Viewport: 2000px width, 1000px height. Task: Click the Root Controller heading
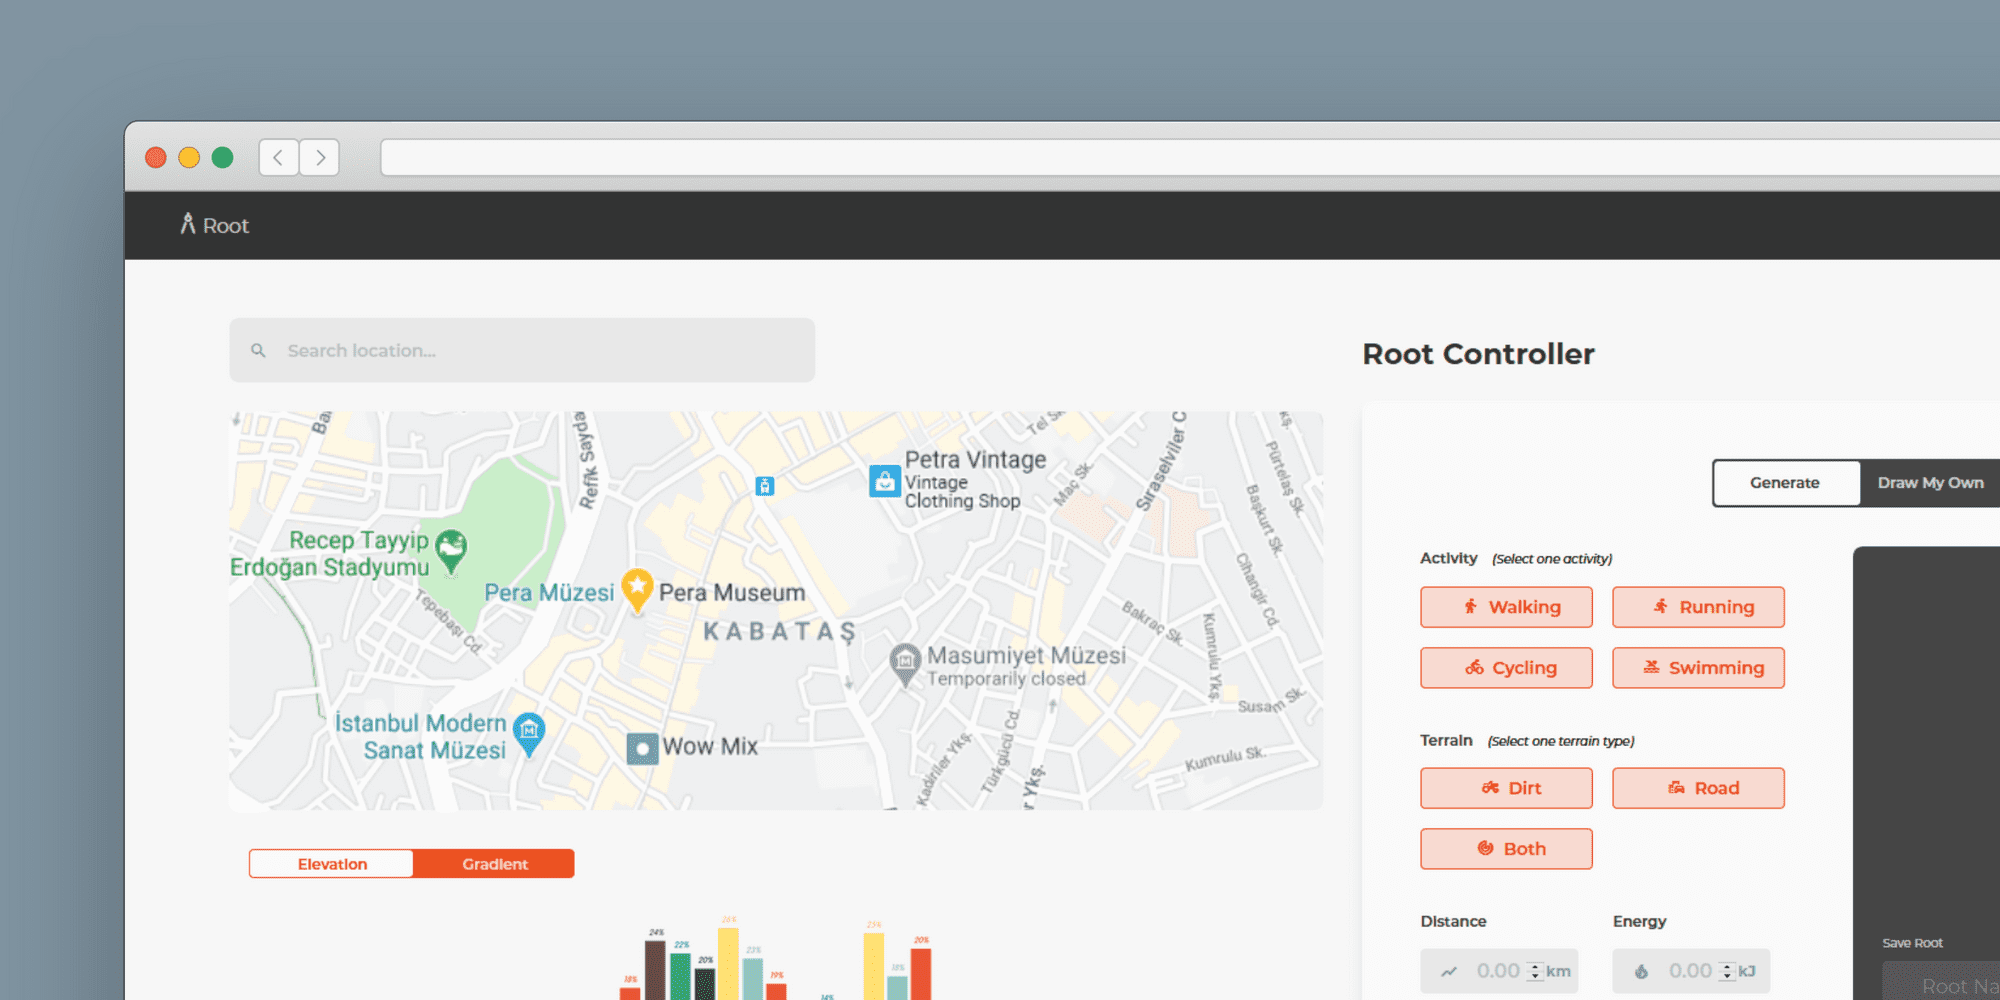point(1478,354)
